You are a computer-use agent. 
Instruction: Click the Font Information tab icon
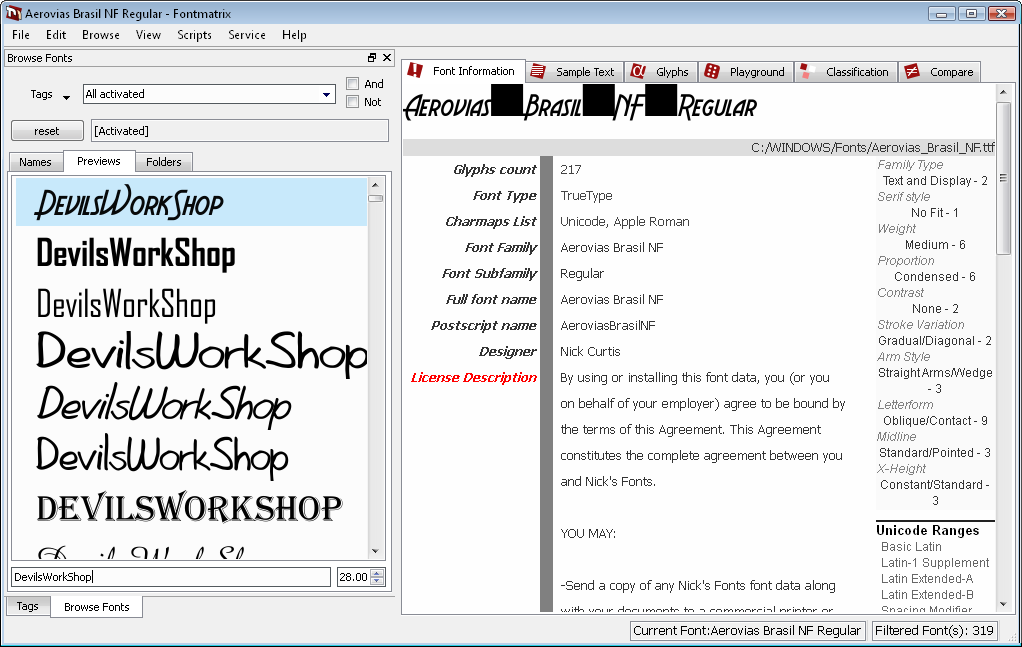415,71
